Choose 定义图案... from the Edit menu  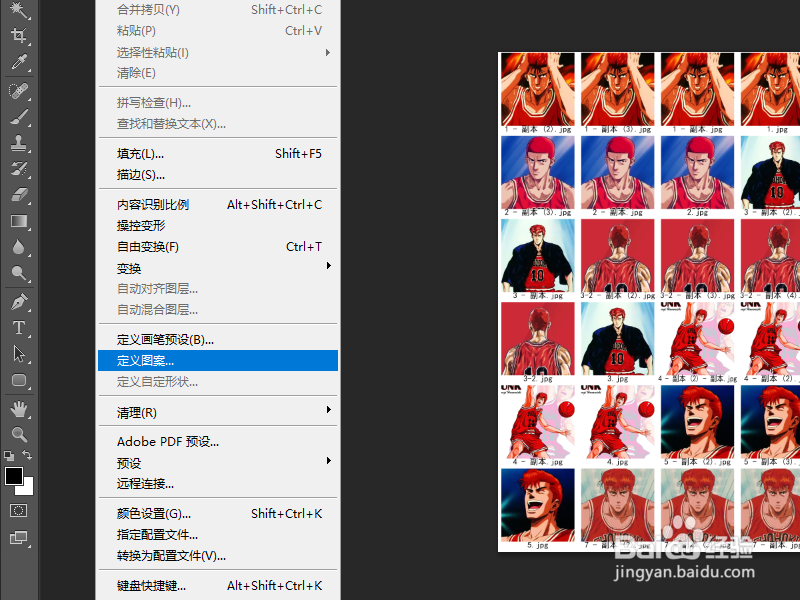click(218, 361)
